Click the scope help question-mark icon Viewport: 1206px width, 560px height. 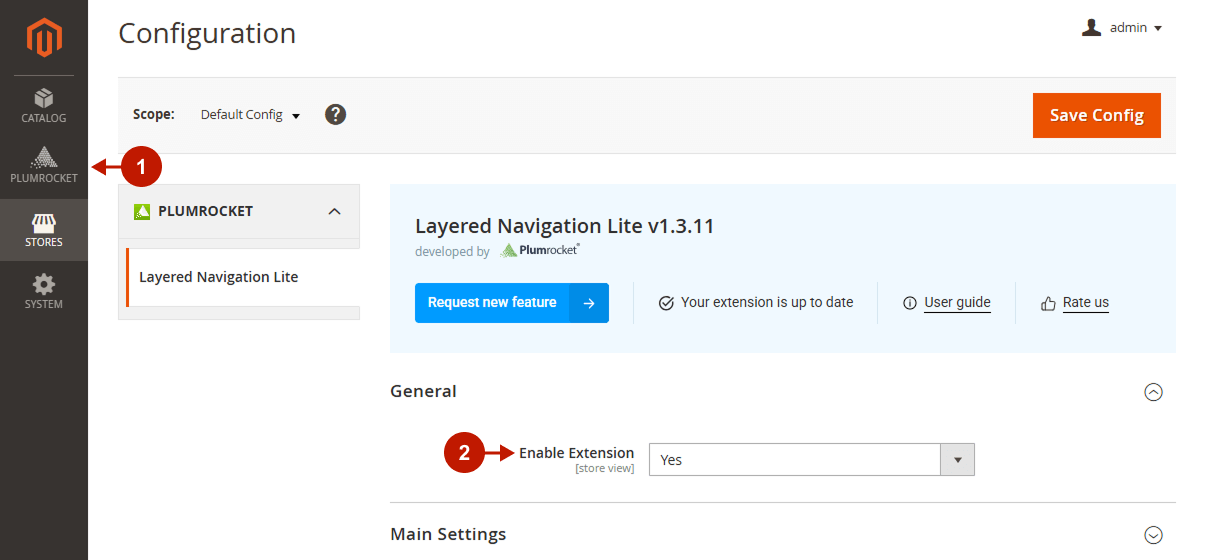[x=336, y=114]
